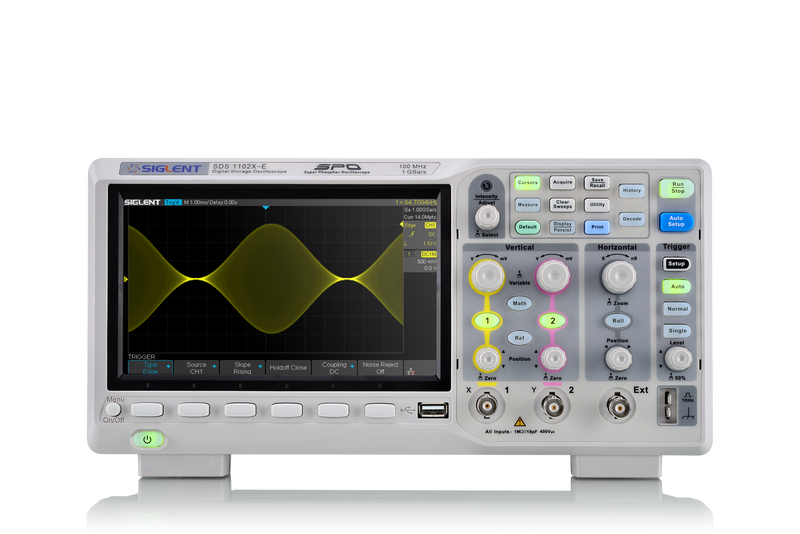The height and width of the screenshot is (534, 800).
Task: Tap the yellow channel 1 Position knob
Action: click(x=488, y=359)
